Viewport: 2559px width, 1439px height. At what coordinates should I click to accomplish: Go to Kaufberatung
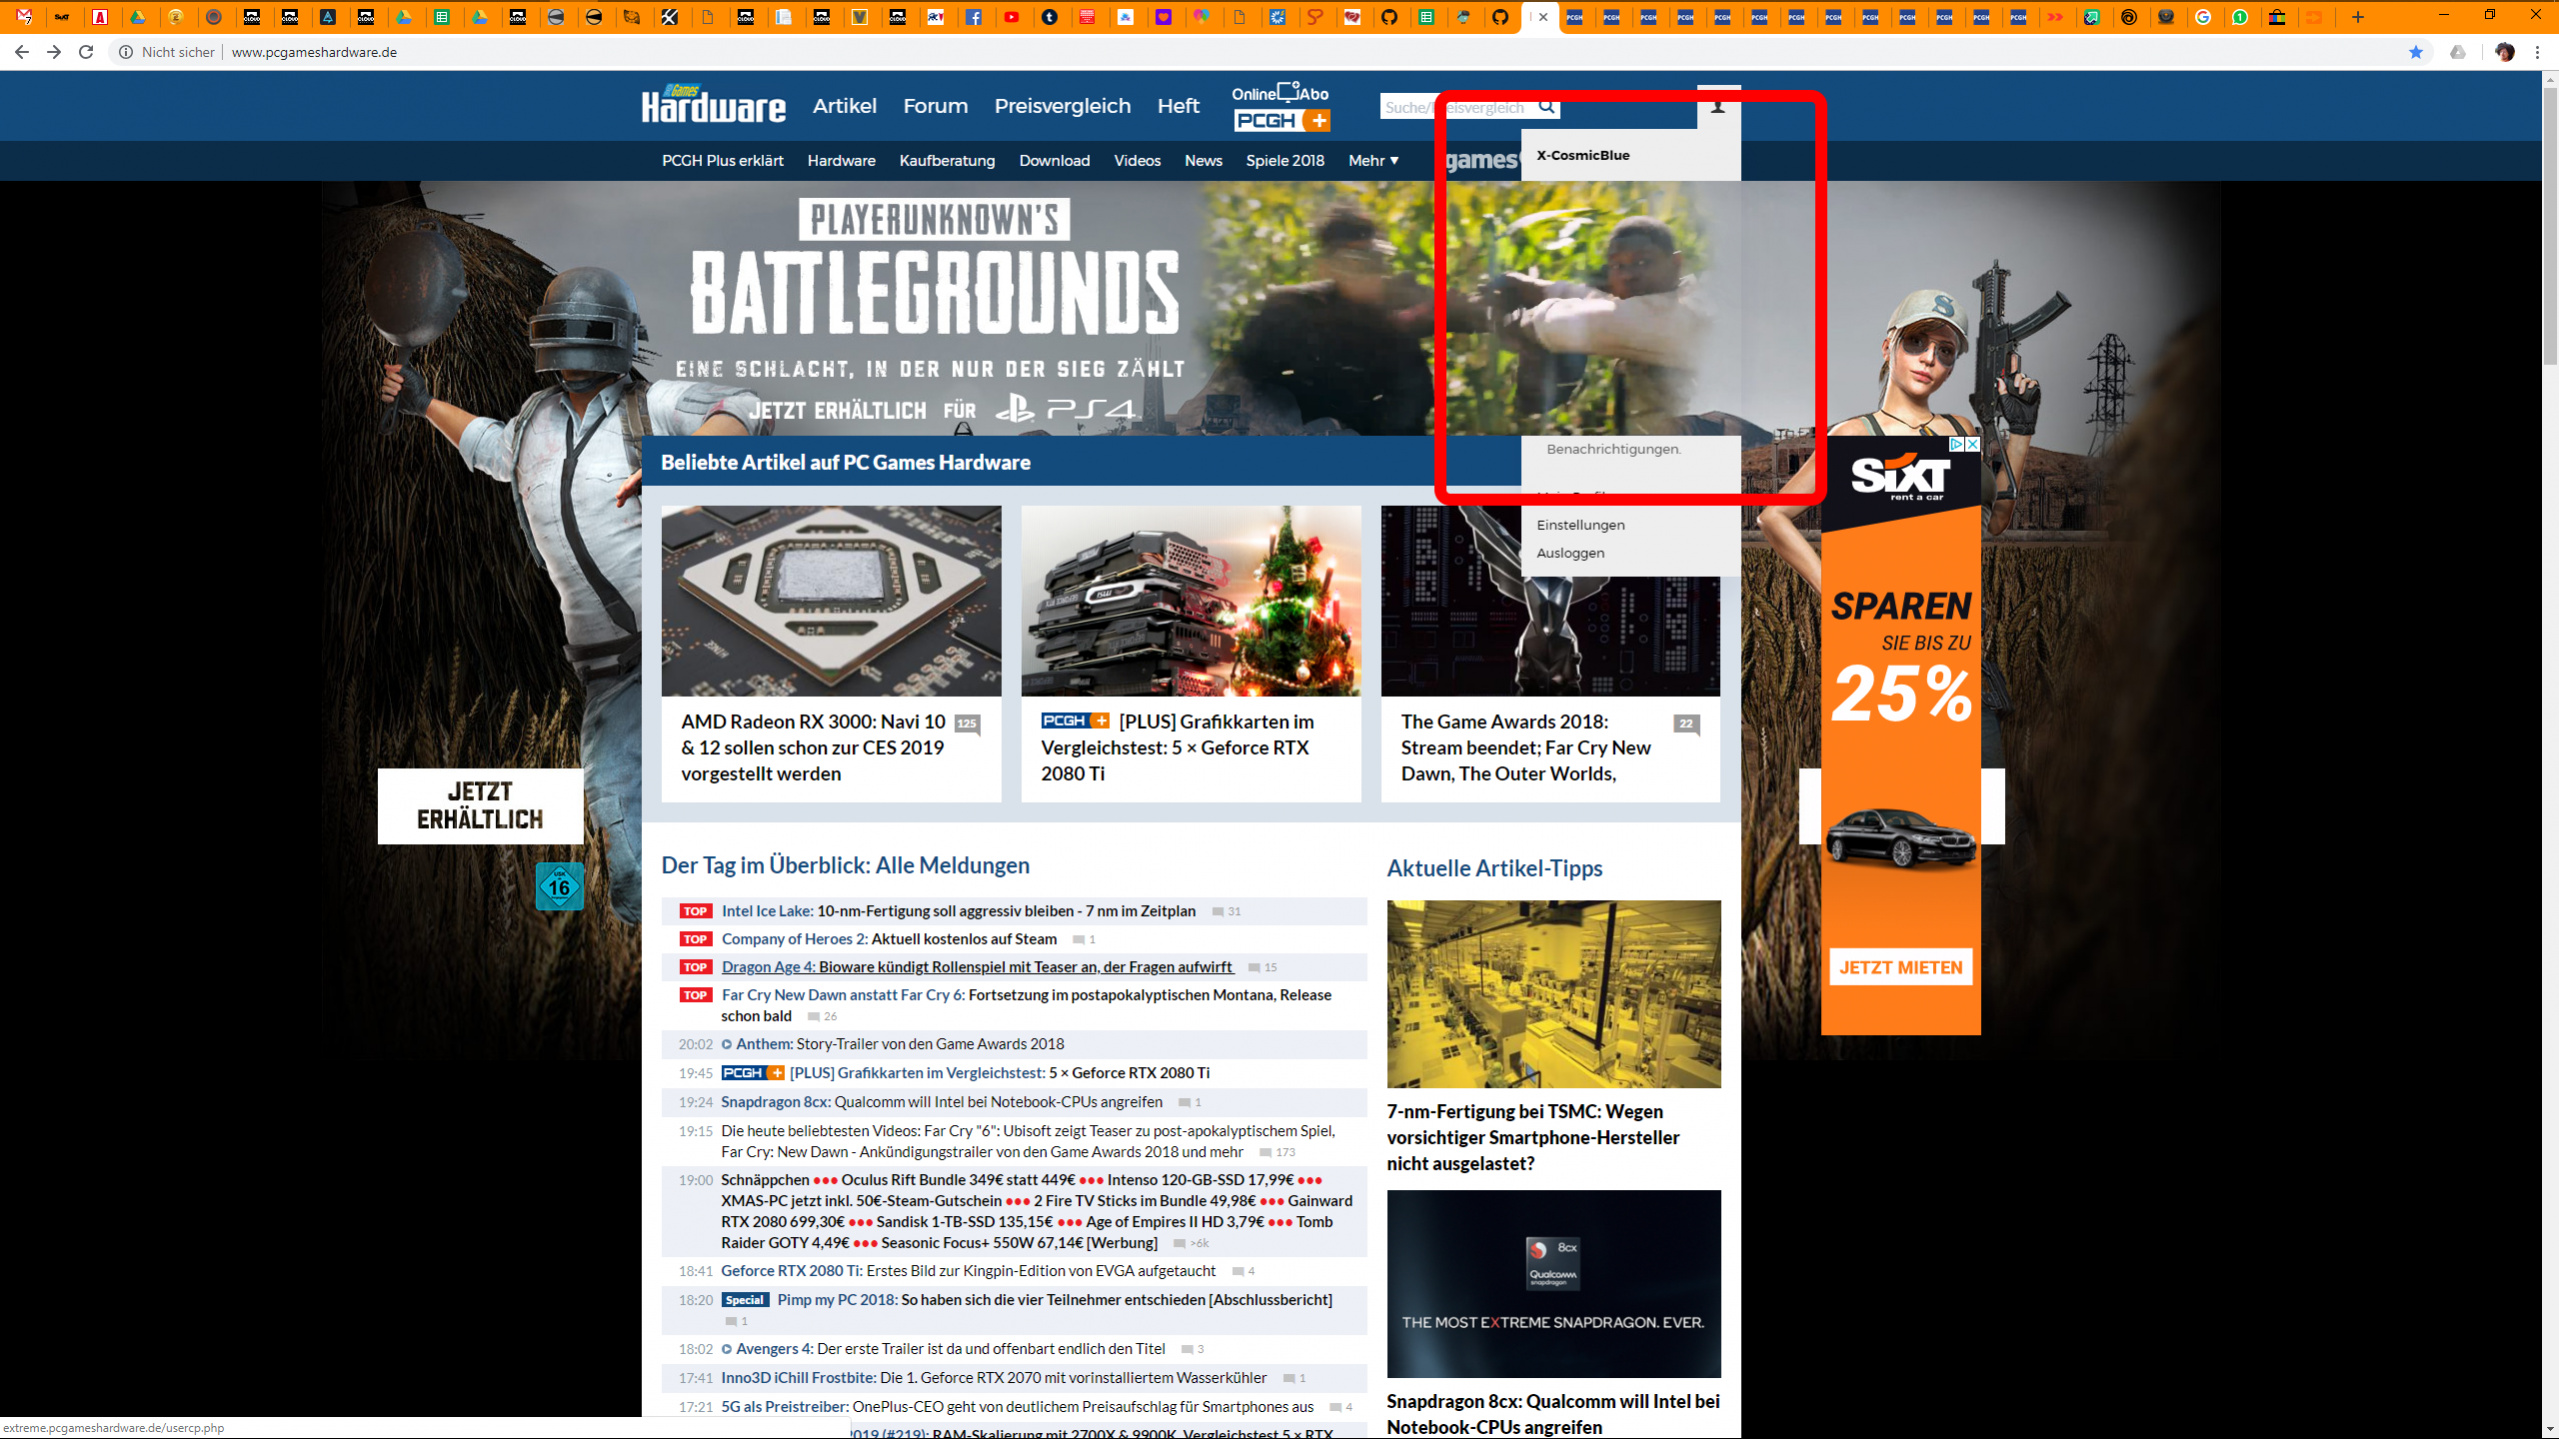(x=947, y=160)
